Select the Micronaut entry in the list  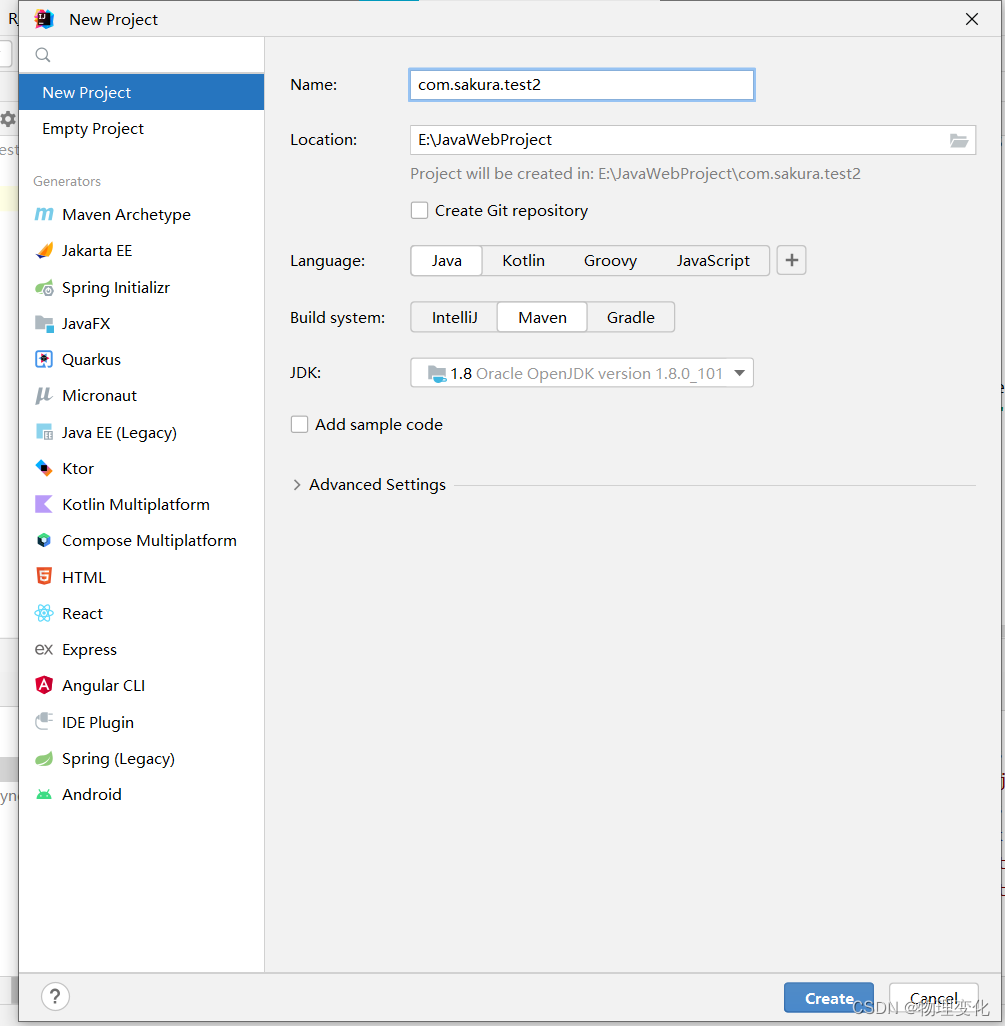(x=141, y=395)
